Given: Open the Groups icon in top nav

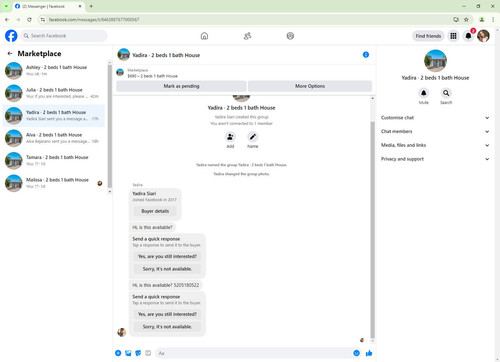Looking at the screenshot, I should point(290,36).
